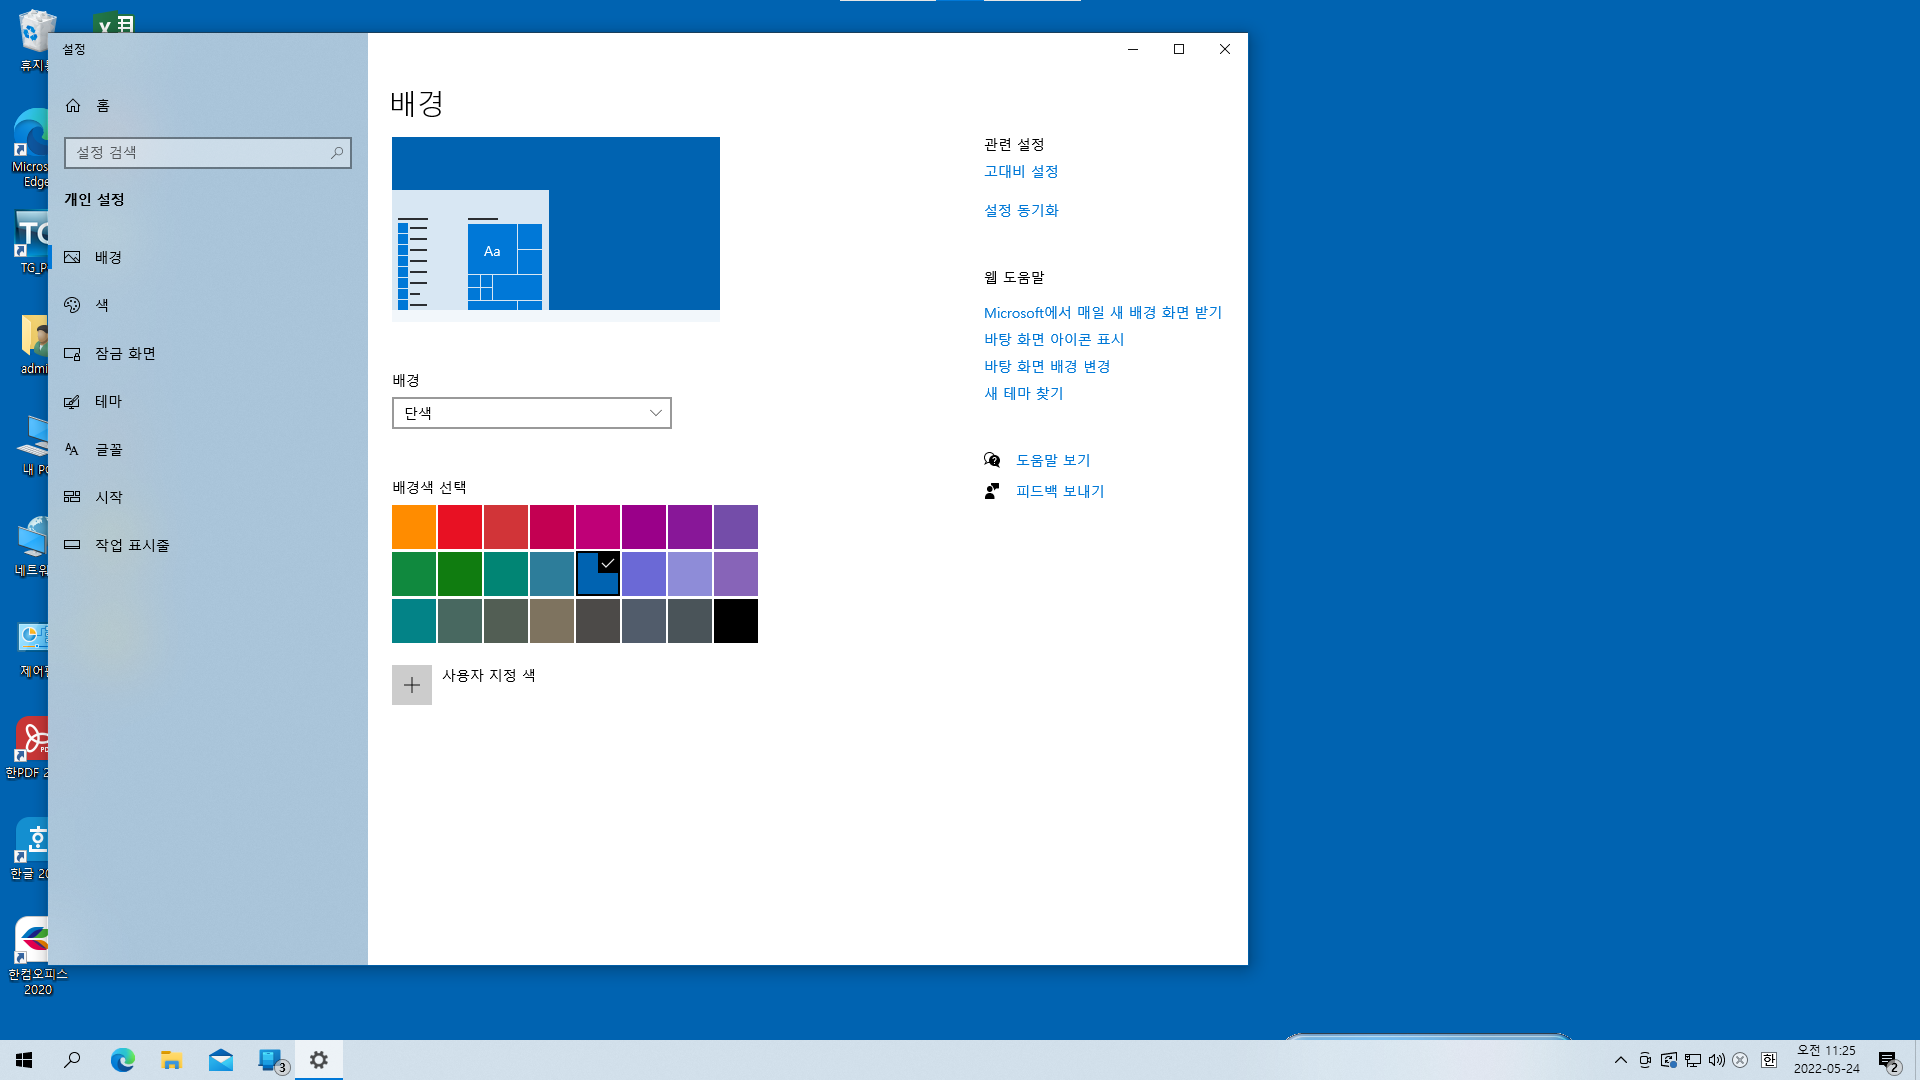This screenshot has height=1080, width=1920.
Task: Click the 피드백 보내기 feedback link
Action: [1059, 491]
